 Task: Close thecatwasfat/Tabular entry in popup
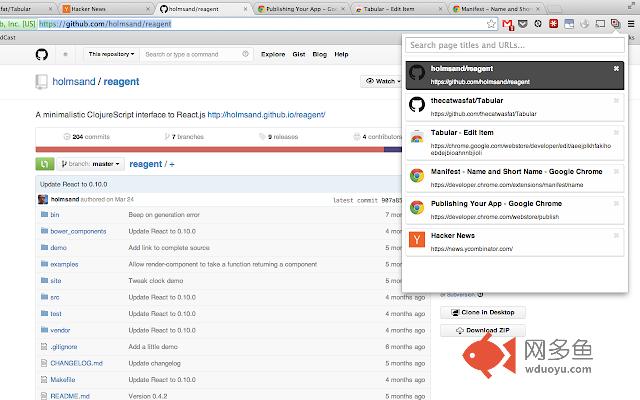[x=616, y=100]
